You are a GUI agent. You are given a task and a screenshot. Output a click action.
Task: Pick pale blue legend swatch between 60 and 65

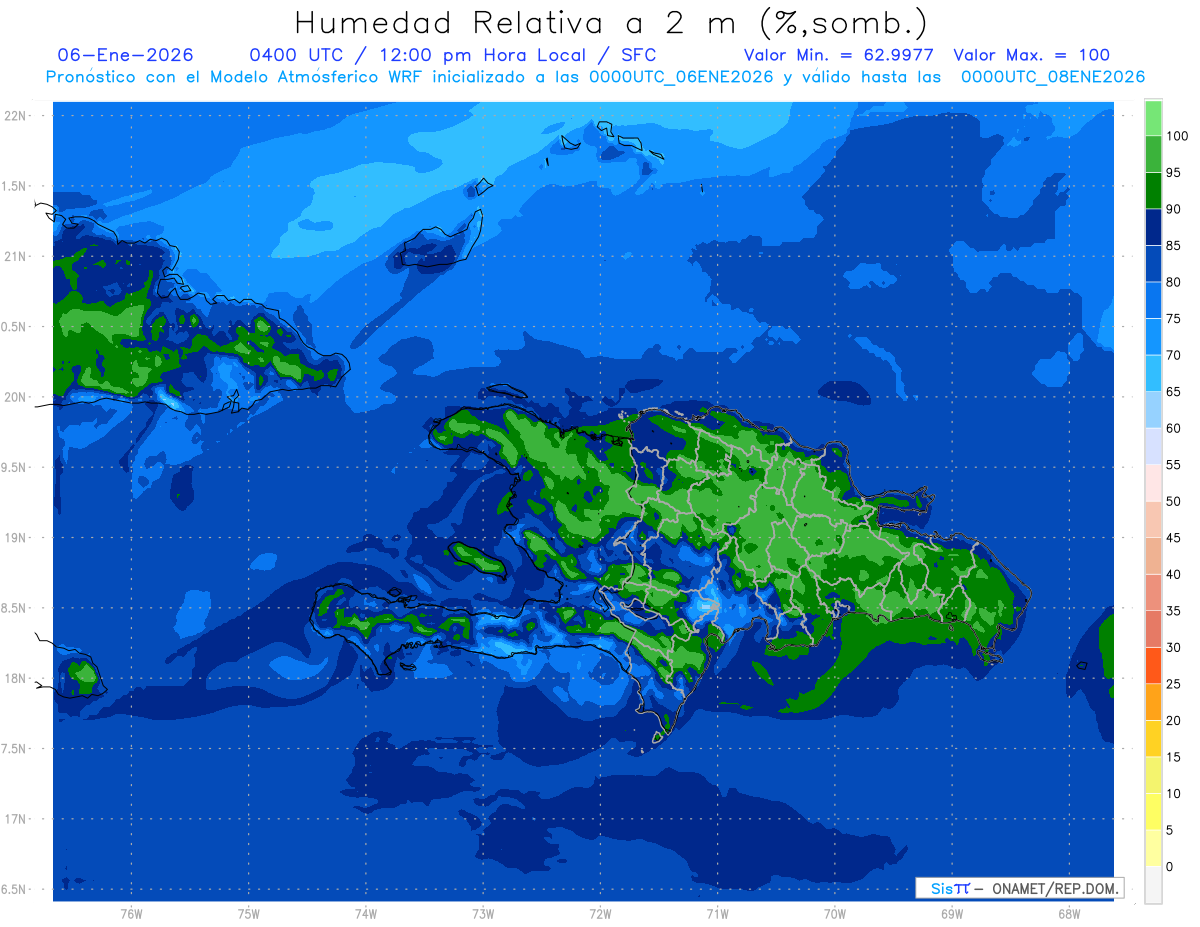tap(1153, 410)
